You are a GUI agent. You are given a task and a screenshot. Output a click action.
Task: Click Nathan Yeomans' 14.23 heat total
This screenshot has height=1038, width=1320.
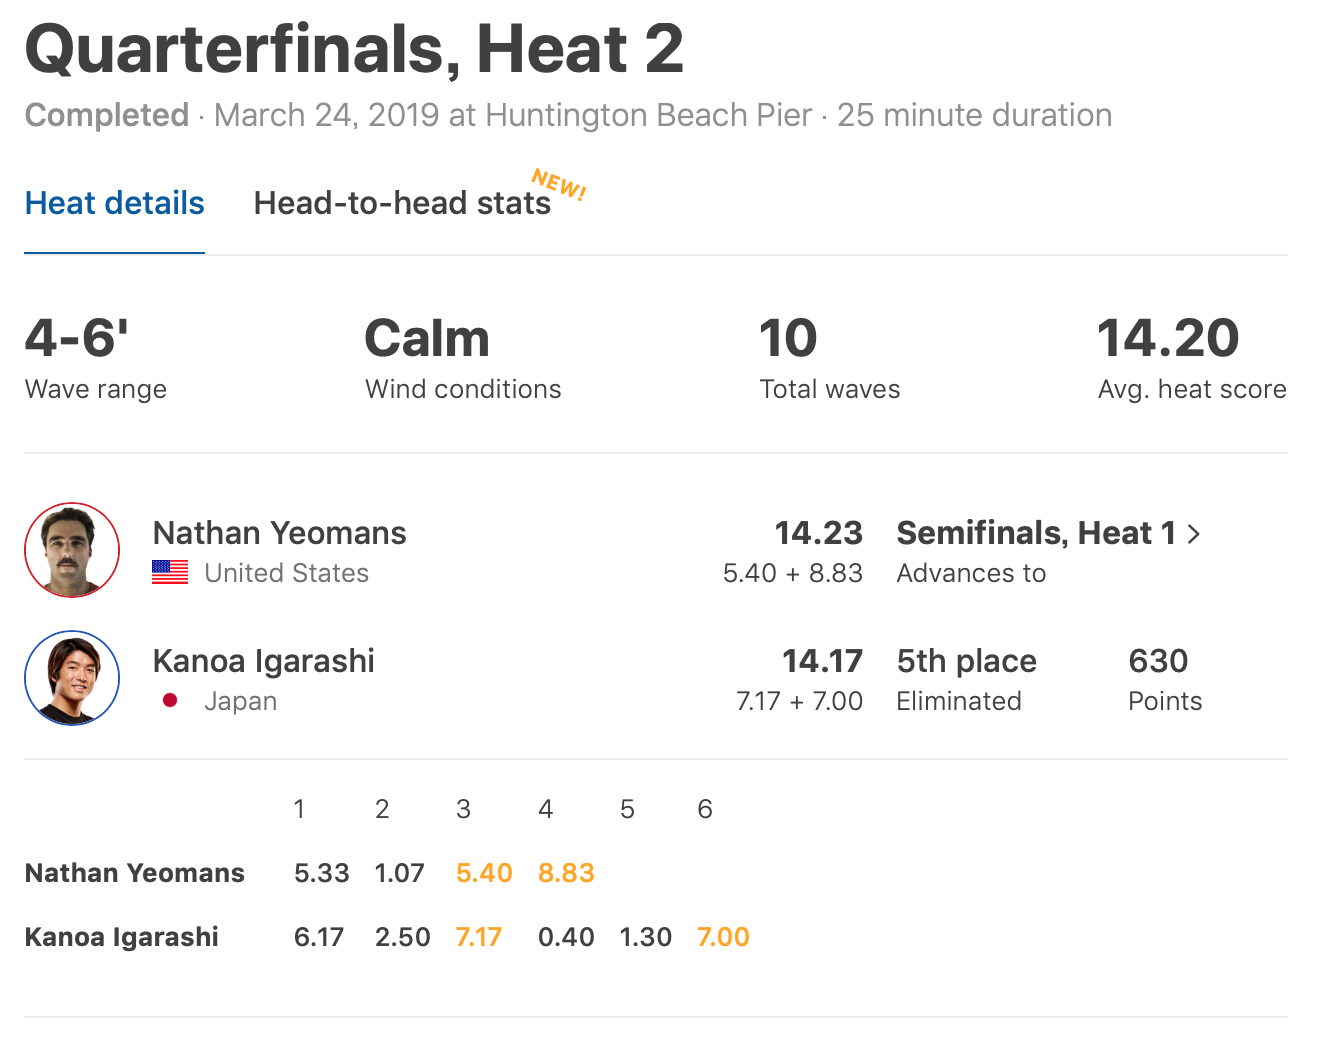(818, 533)
